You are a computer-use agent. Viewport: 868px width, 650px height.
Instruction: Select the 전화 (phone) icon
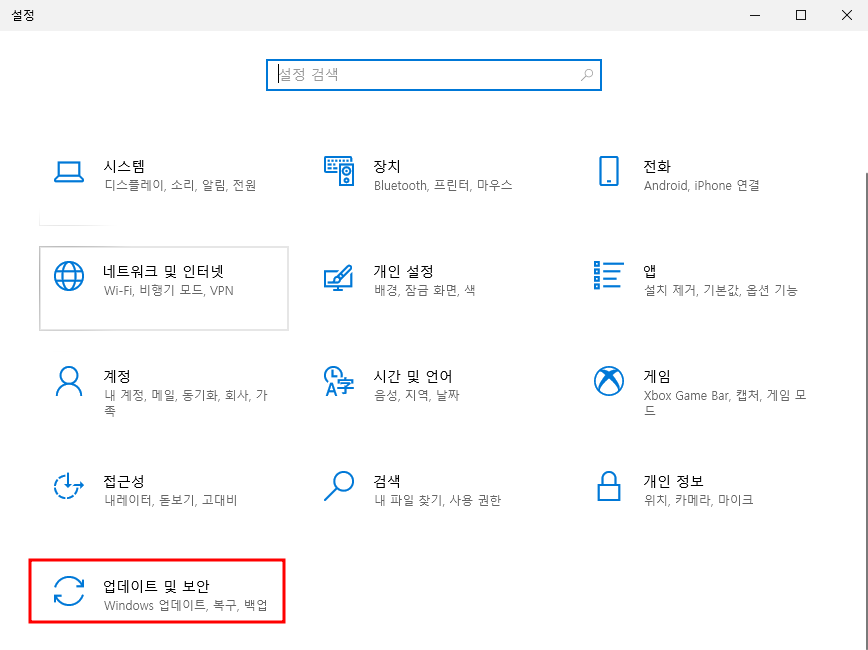[x=610, y=171]
